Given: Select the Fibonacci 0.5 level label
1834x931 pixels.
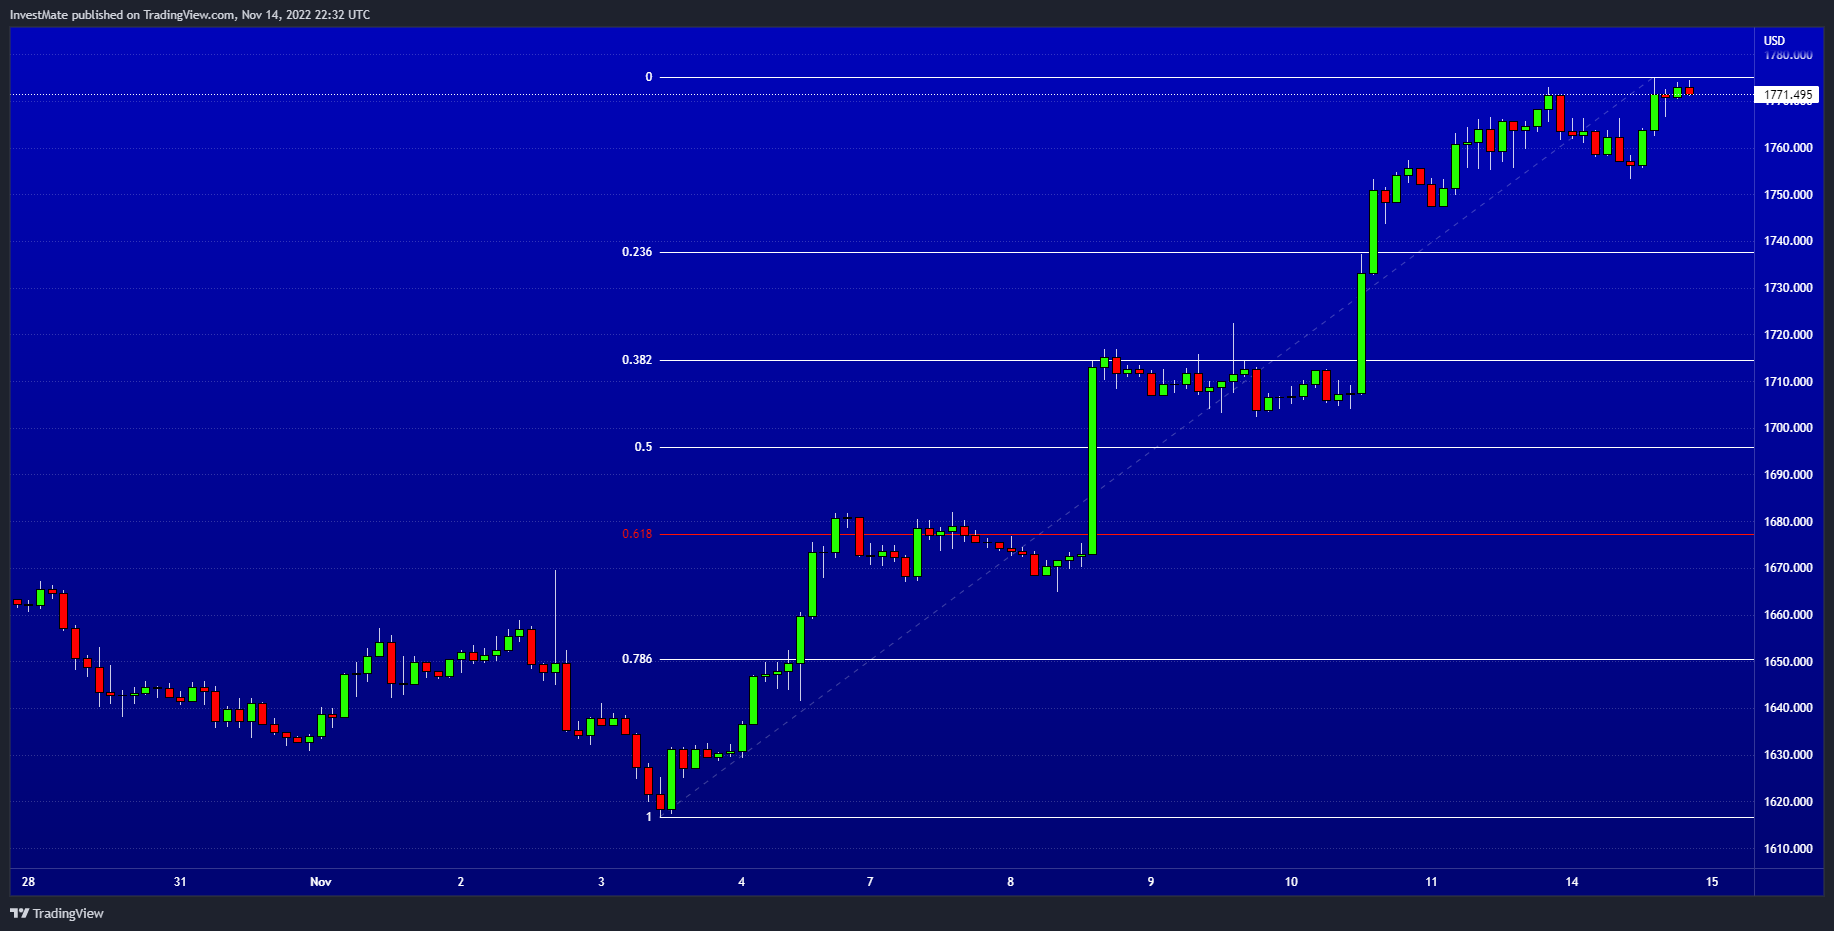Looking at the screenshot, I should [x=643, y=447].
